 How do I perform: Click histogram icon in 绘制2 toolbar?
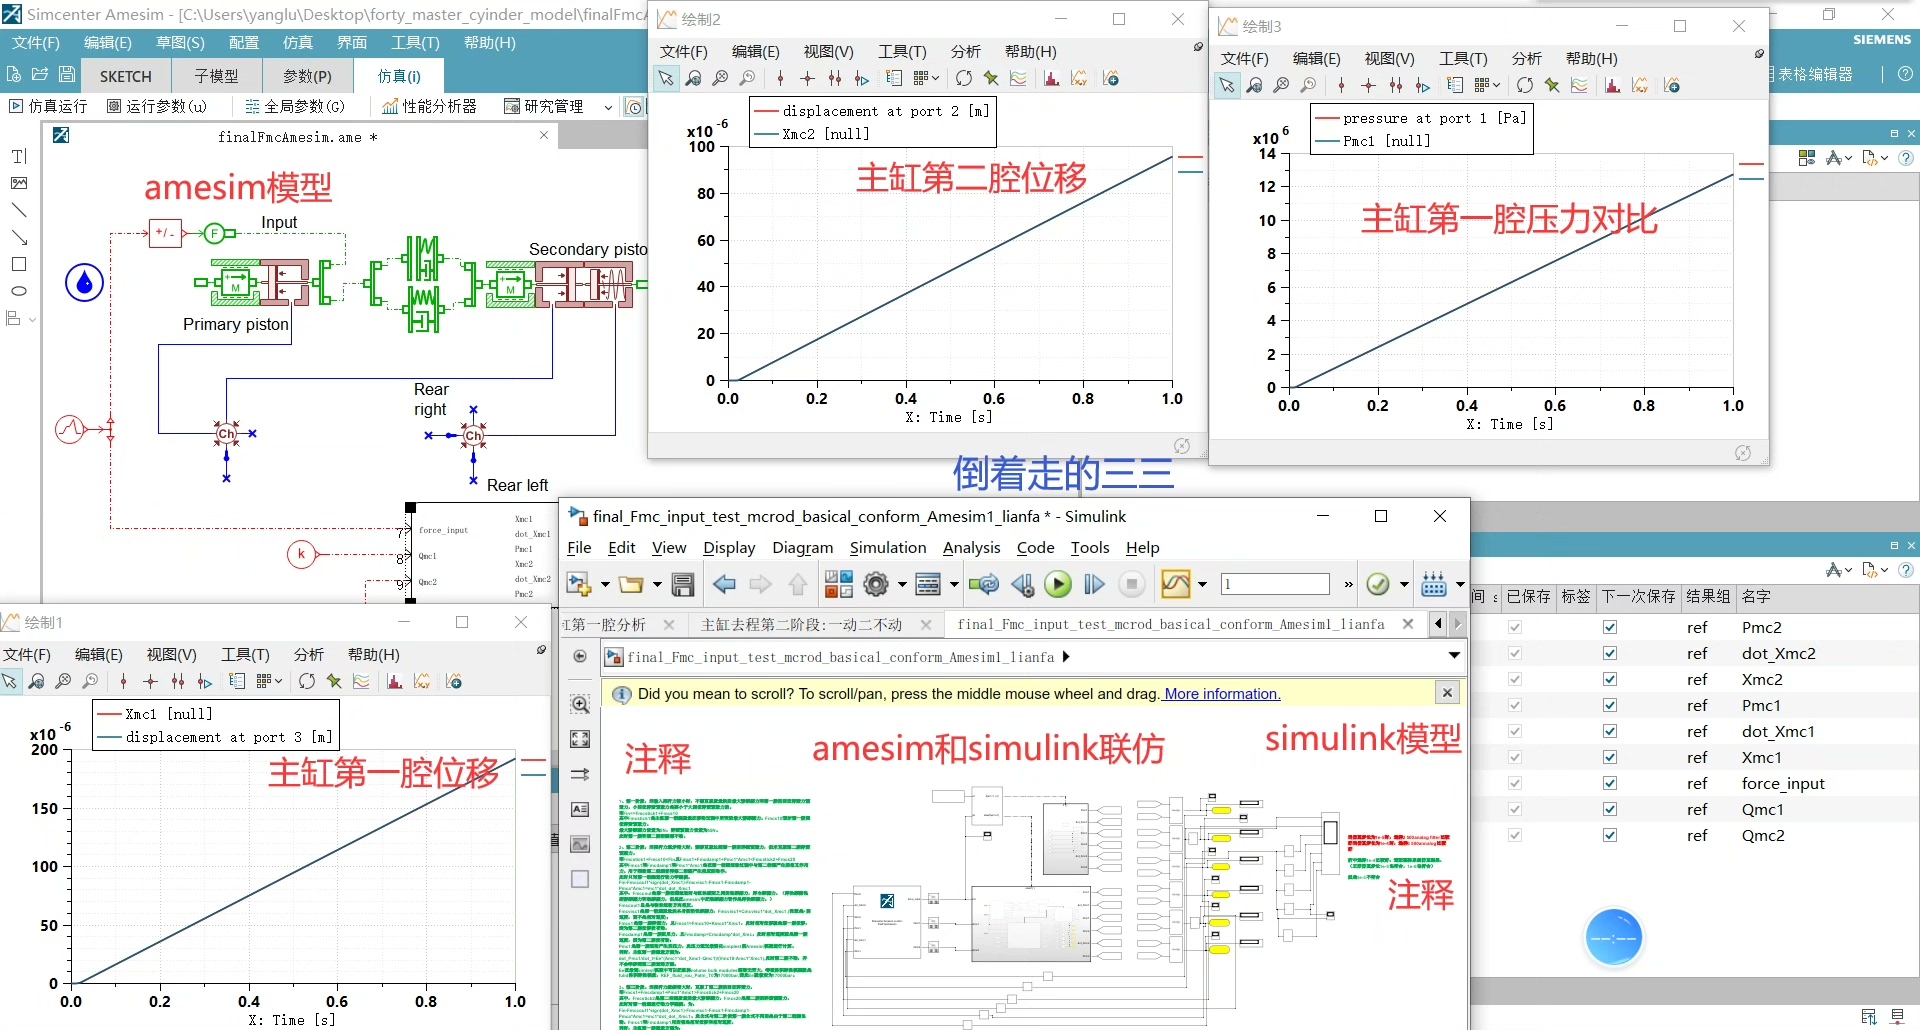coord(1051,78)
